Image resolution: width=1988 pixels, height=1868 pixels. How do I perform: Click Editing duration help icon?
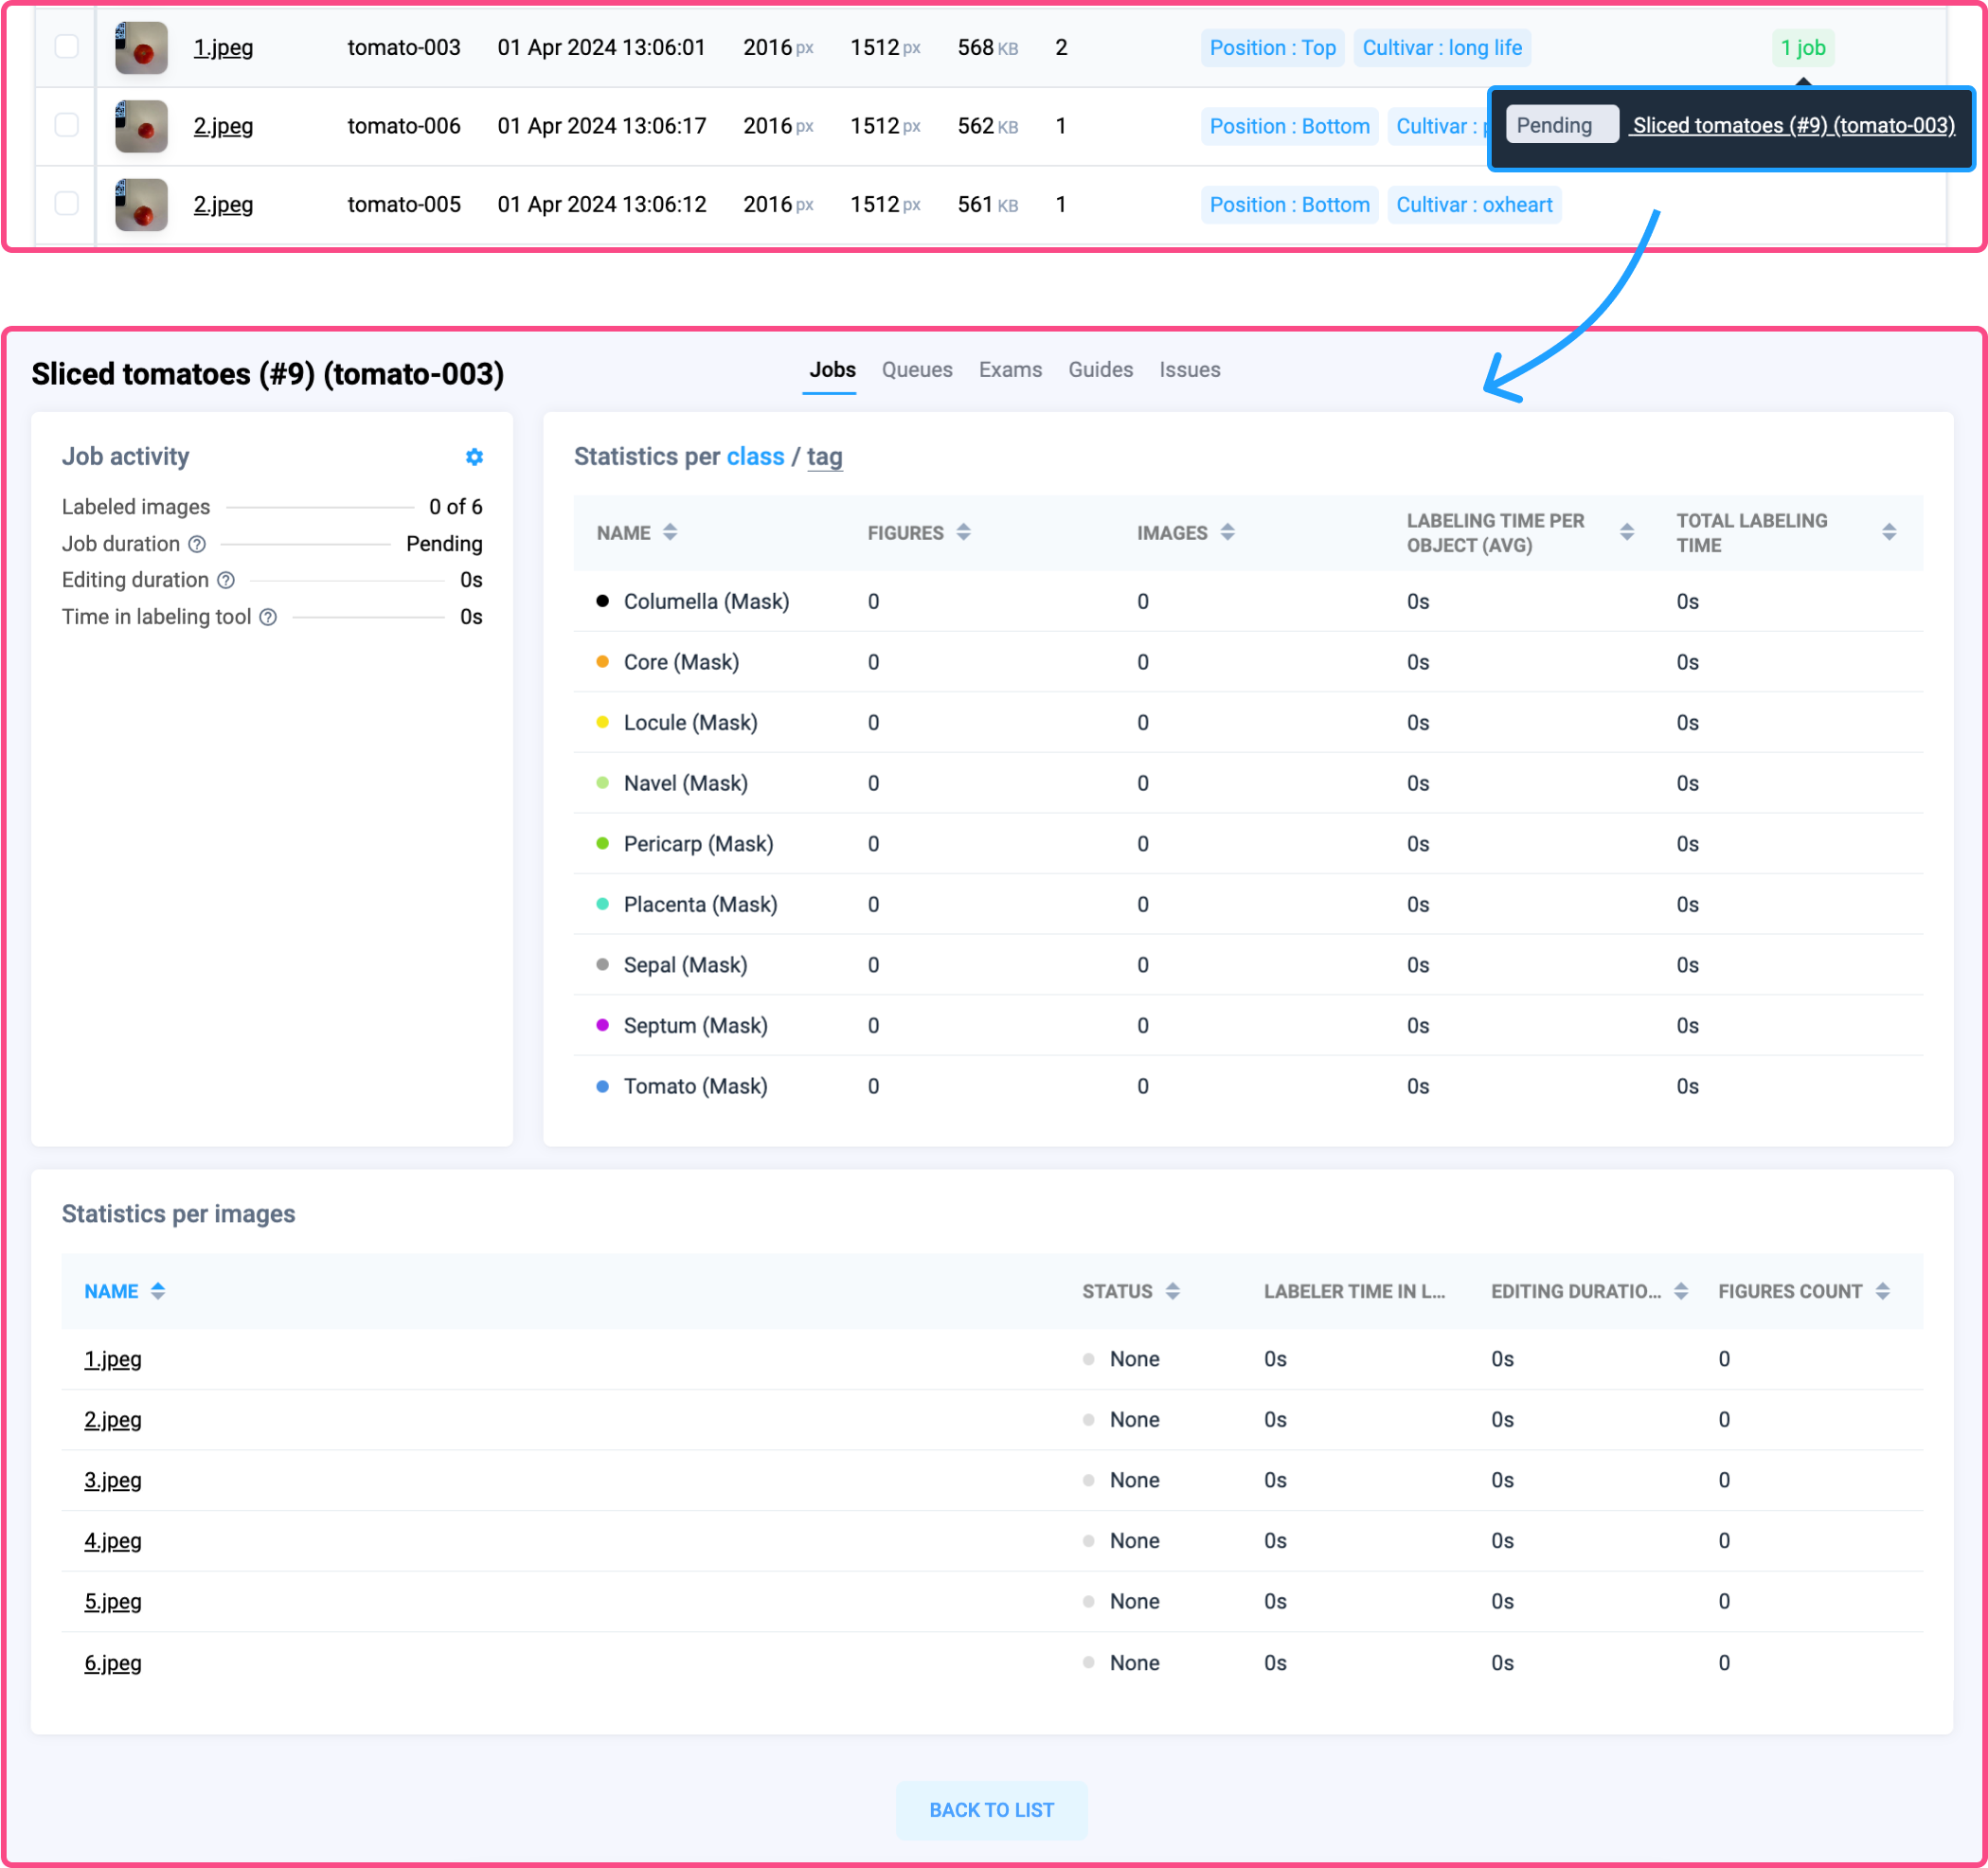(226, 580)
